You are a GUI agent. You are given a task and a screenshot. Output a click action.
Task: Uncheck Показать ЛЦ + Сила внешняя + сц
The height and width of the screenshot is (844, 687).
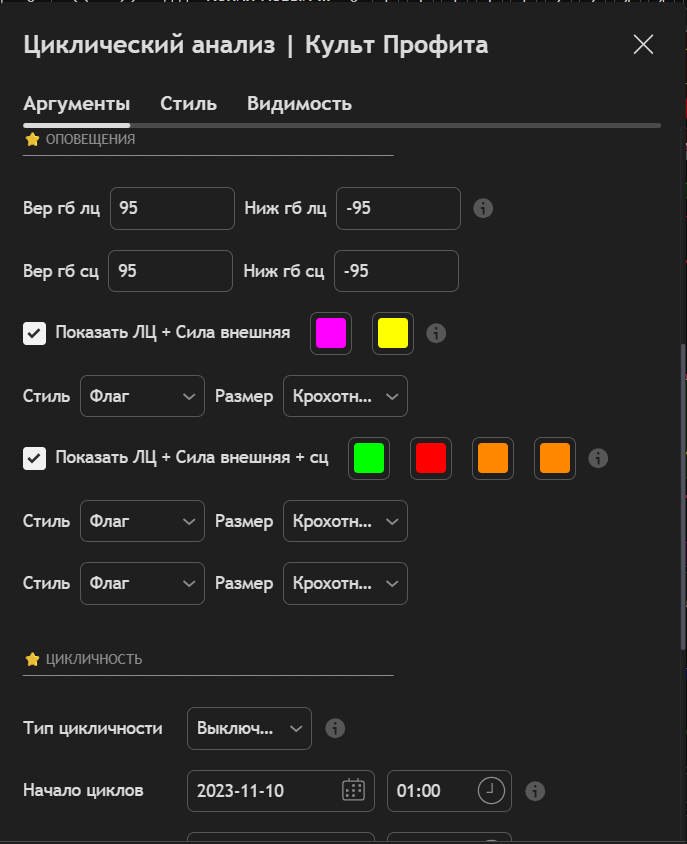[x=35, y=458]
